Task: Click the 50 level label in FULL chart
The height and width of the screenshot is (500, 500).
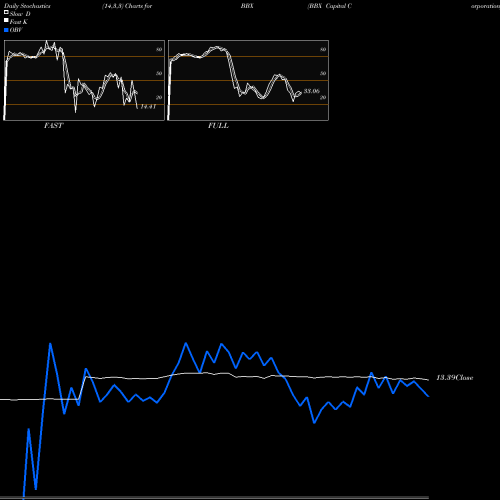Action: pyautogui.click(x=323, y=73)
